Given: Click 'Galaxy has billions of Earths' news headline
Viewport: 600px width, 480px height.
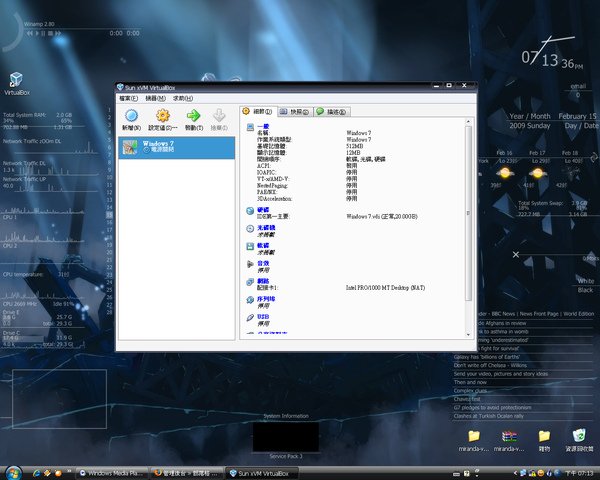Looking at the screenshot, I should point(486,357).
